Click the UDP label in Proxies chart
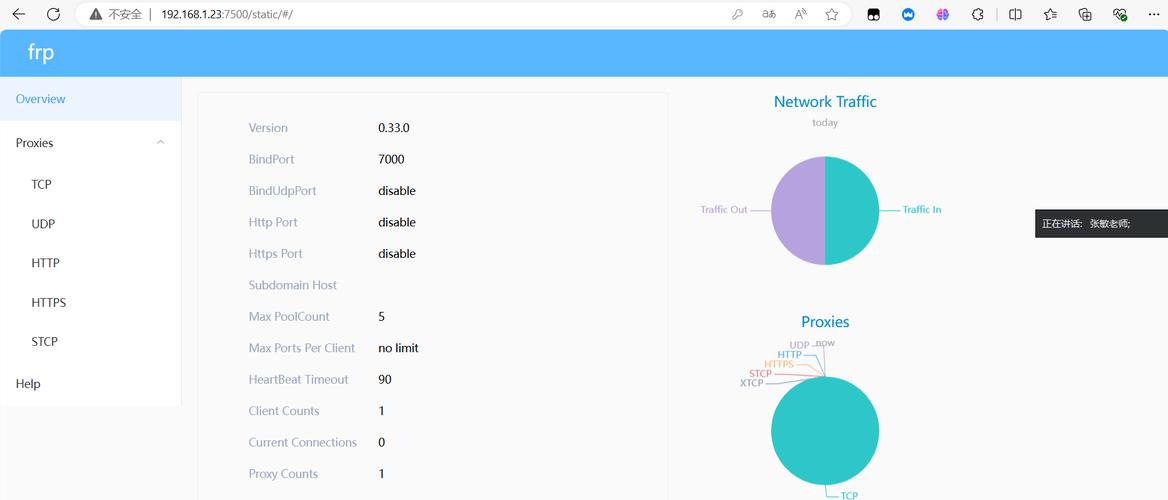The height and width of the screenshot is (500, 1168). (799, 345)
